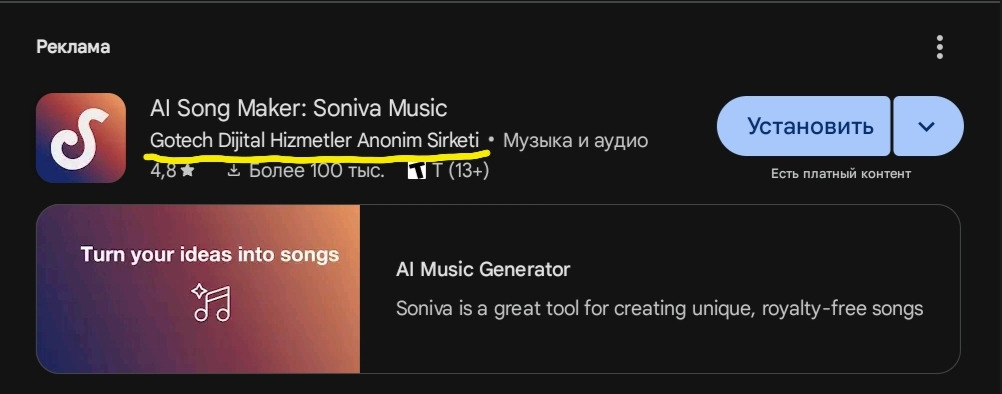This screenshot has height=394, width=1002.
Task: Open the three-dot ad options menu
Action: (x=939, y=47)
